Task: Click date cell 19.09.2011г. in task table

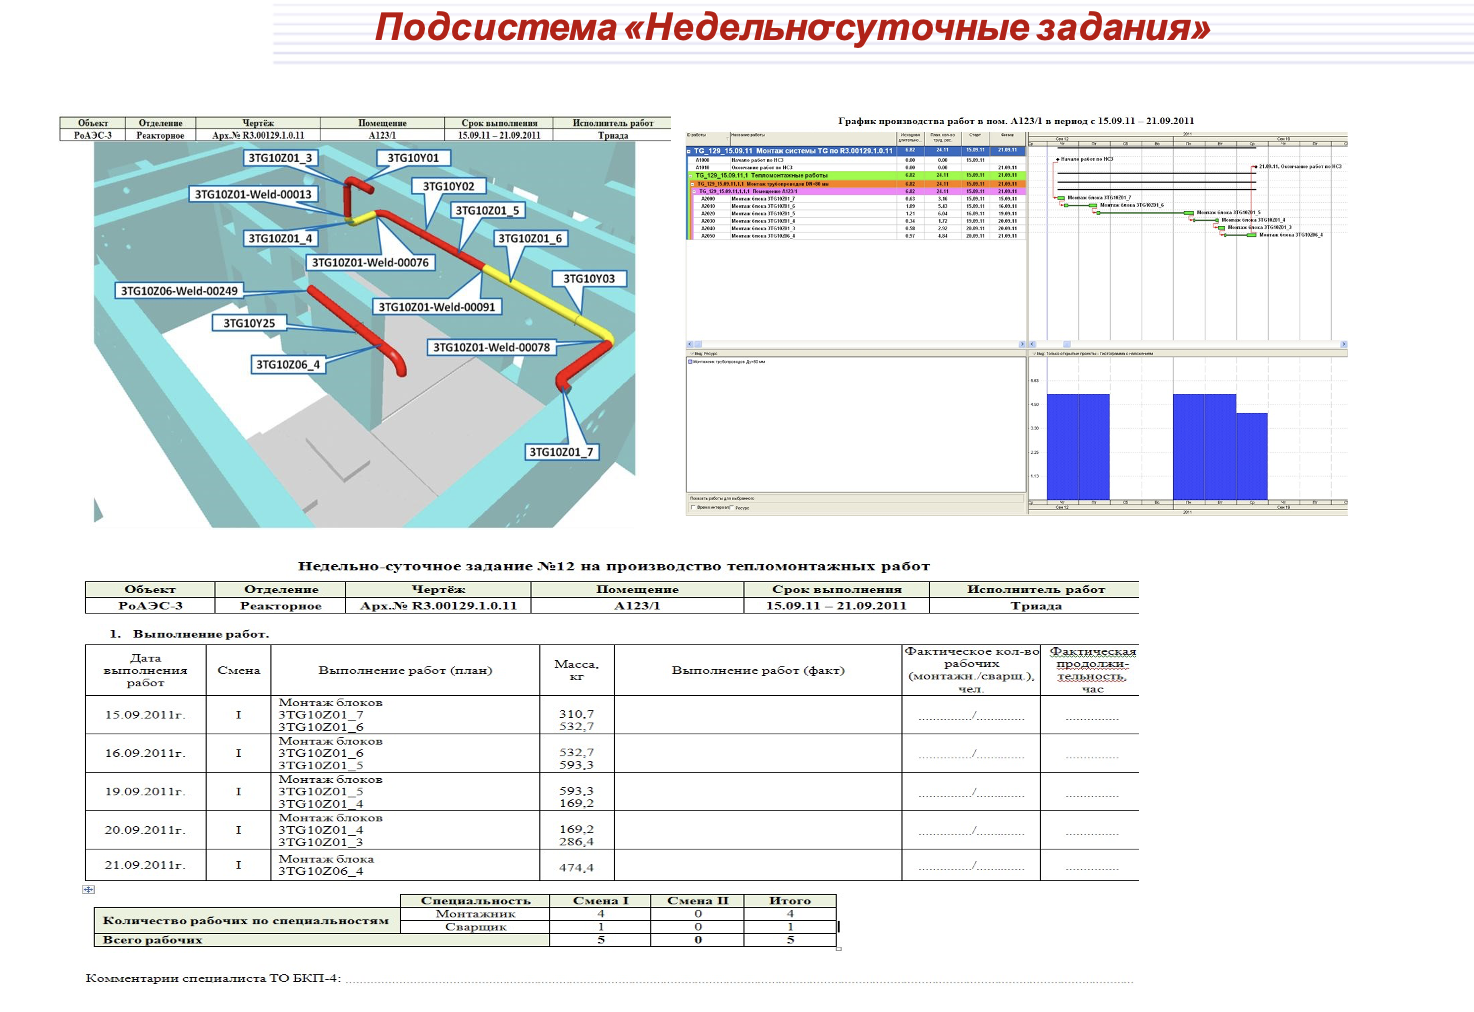Action: pyautogui.click(x=145, y=791)
